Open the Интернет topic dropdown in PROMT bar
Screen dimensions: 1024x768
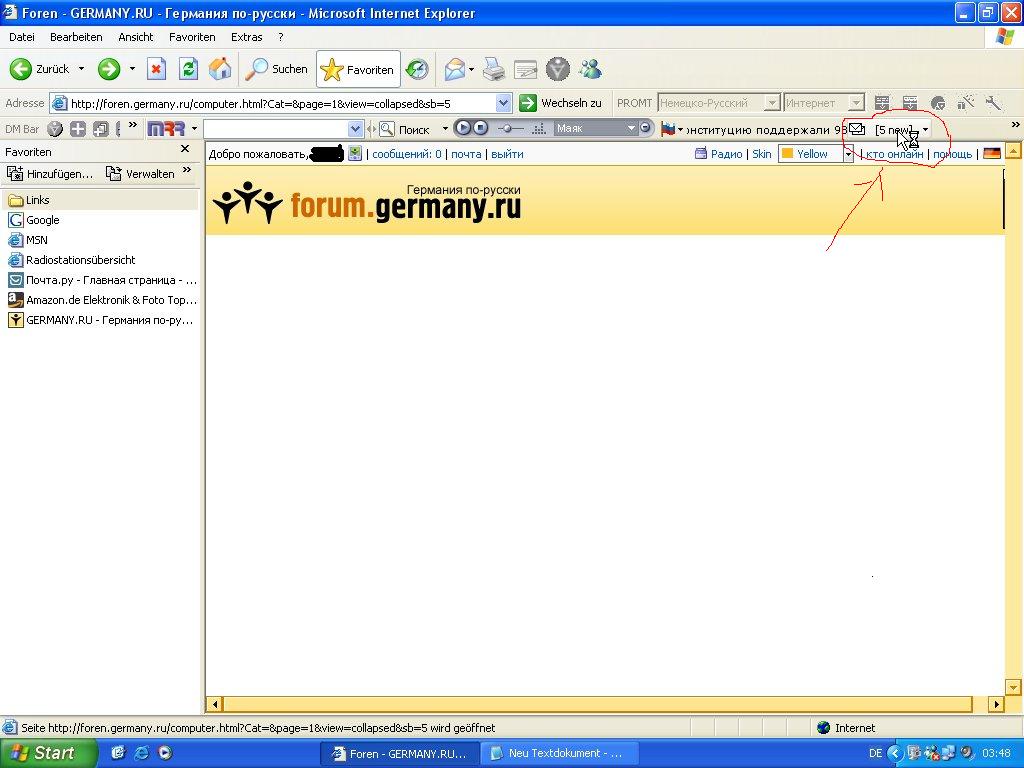pos(856,103)
